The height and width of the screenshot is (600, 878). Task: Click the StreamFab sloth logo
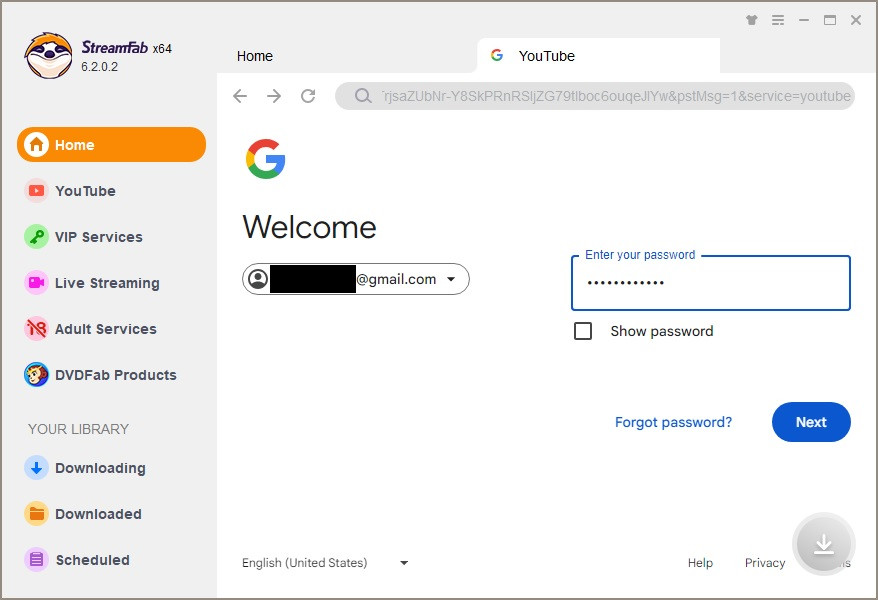(49, 55)
